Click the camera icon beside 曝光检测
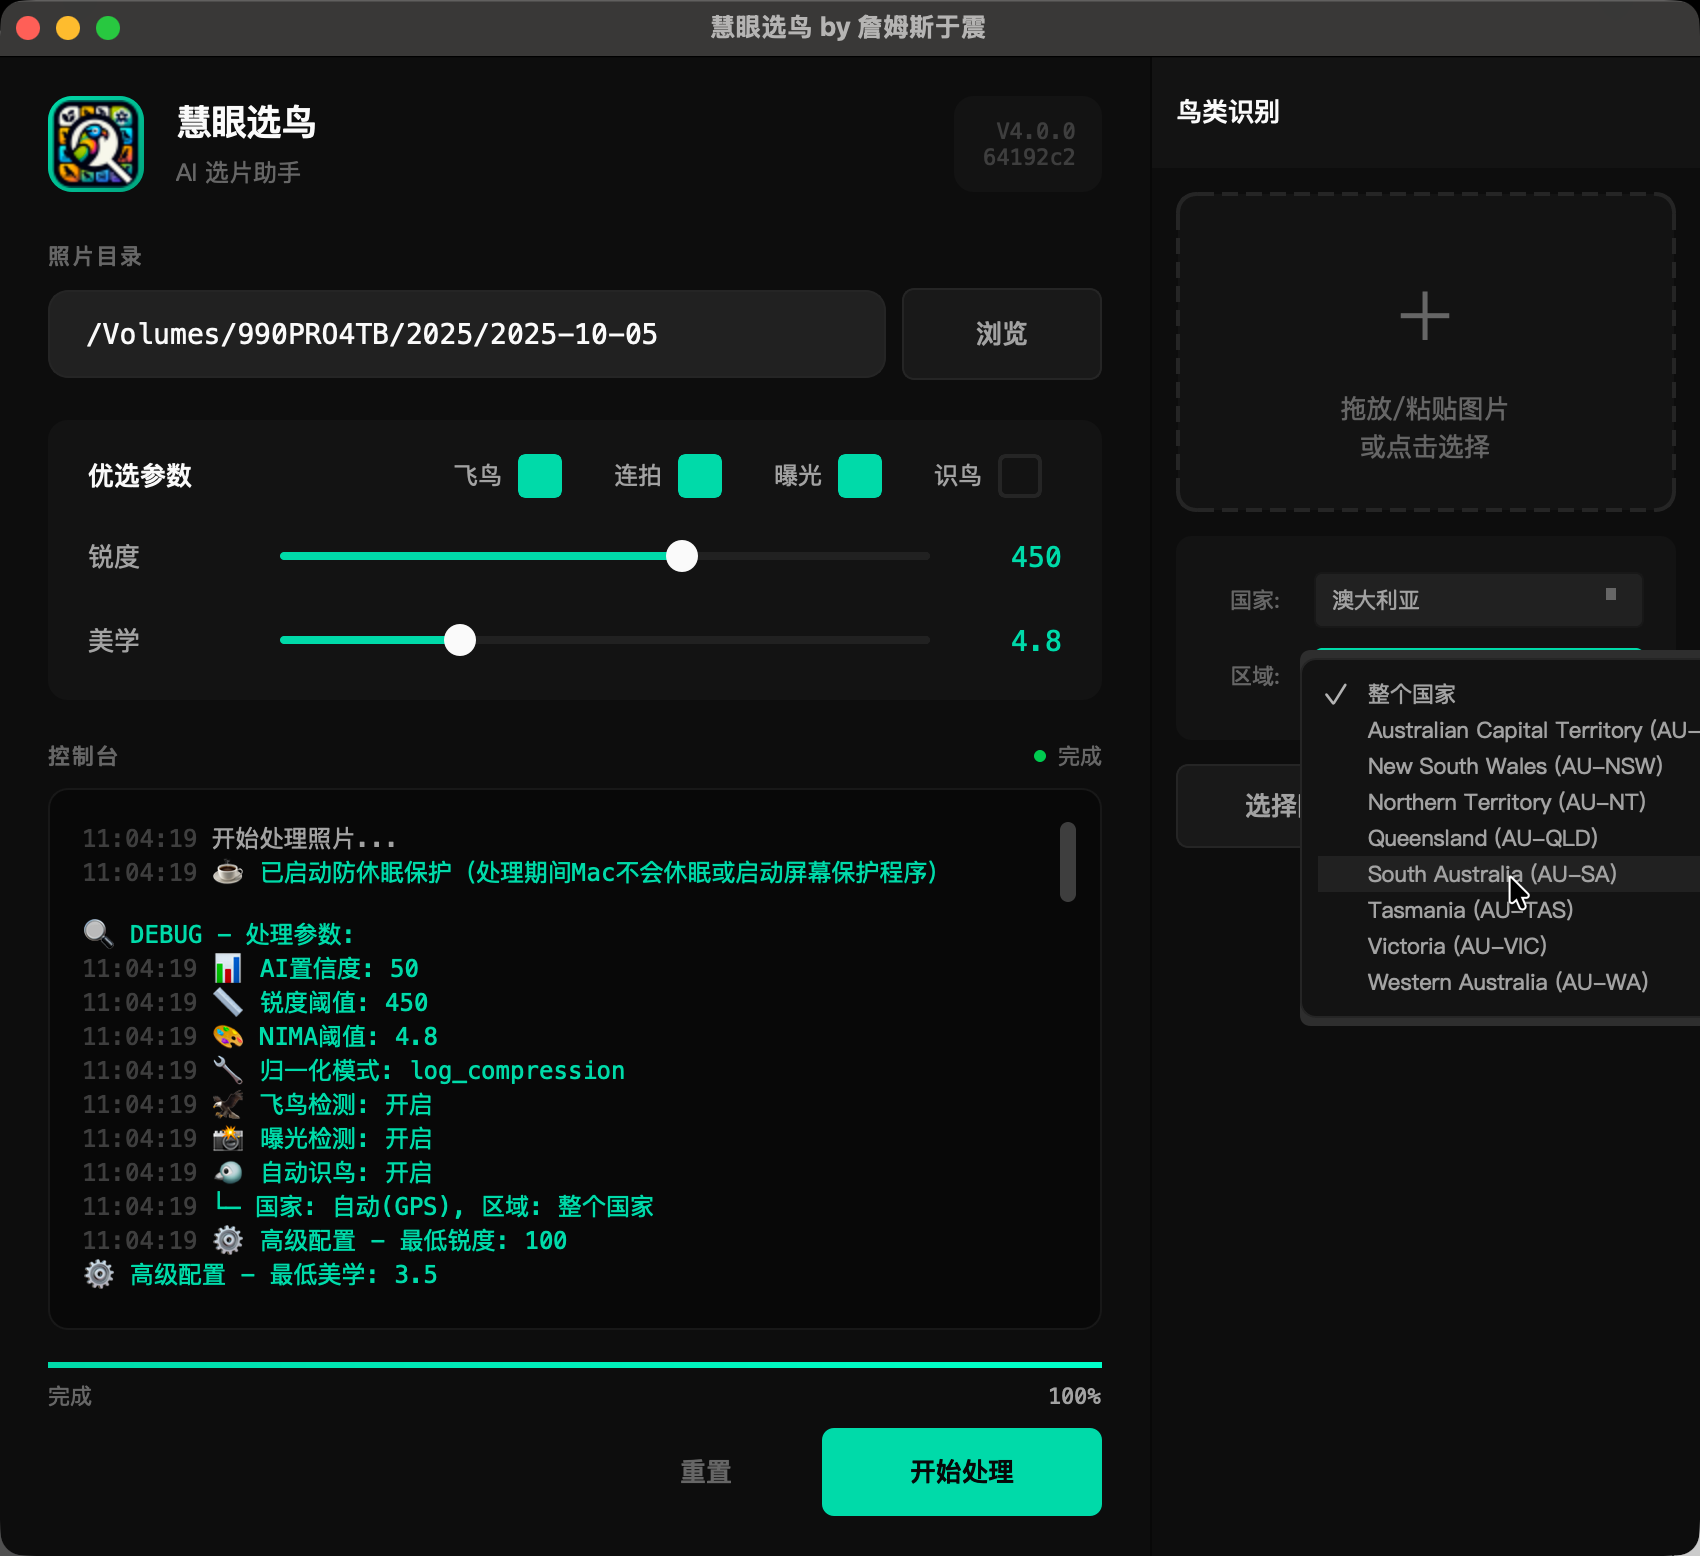This screenshot has height=1556, width=1700. (228, 1138)
